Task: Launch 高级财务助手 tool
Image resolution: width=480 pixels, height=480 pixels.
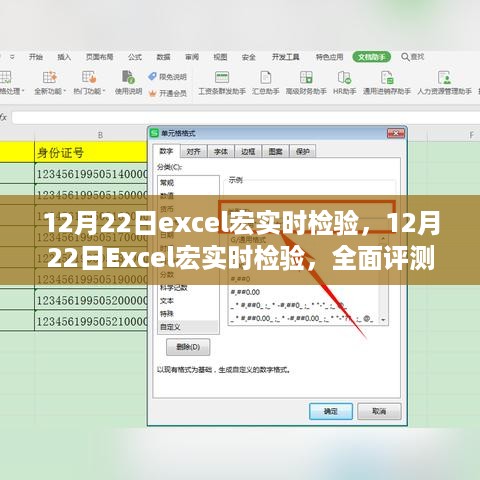Action: click(306, 83)
